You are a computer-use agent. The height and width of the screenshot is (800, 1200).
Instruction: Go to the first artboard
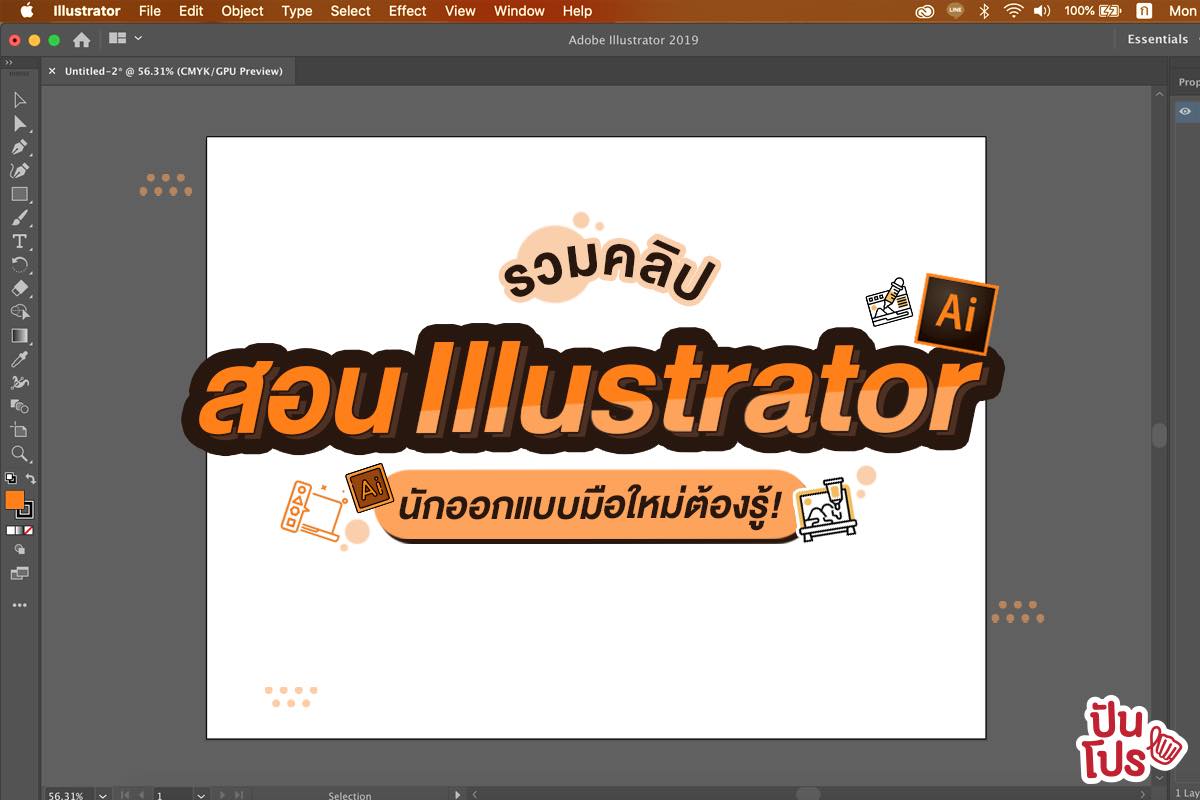(x=125, y=795)
